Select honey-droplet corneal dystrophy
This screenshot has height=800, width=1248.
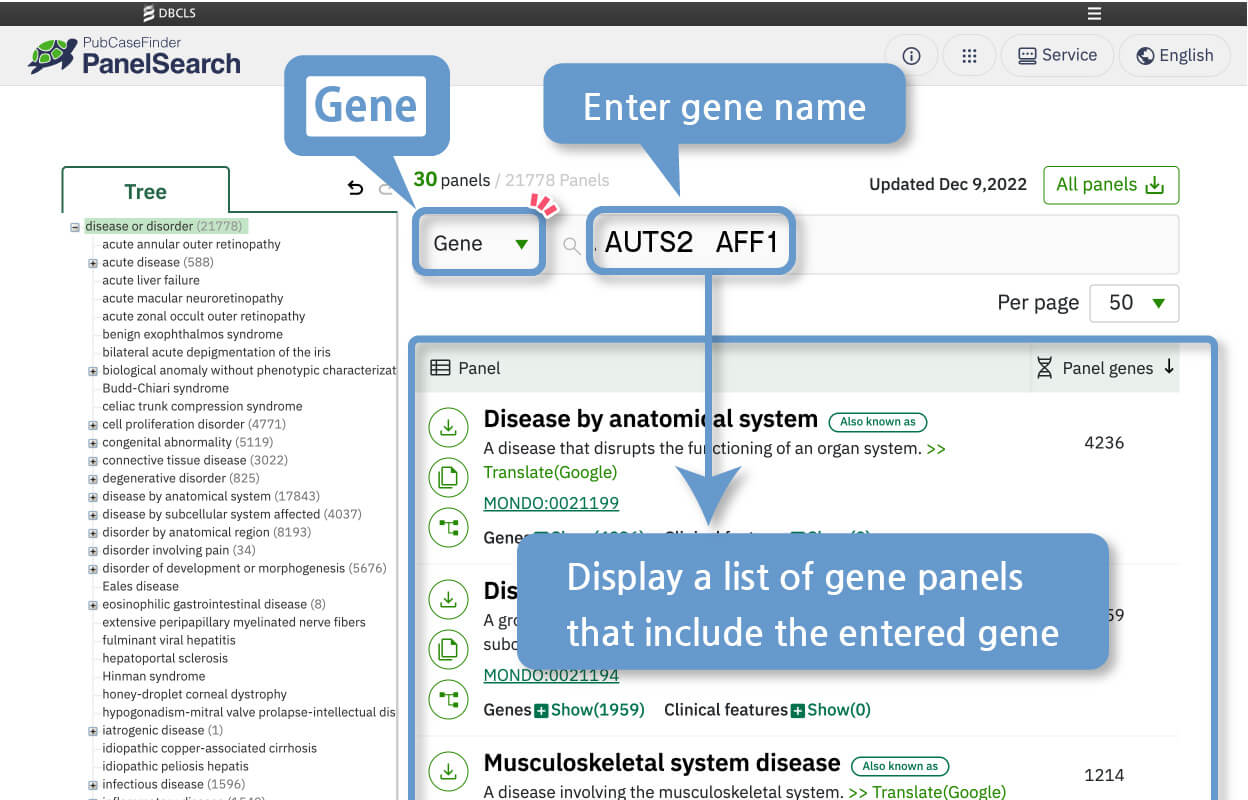point(194,694)
